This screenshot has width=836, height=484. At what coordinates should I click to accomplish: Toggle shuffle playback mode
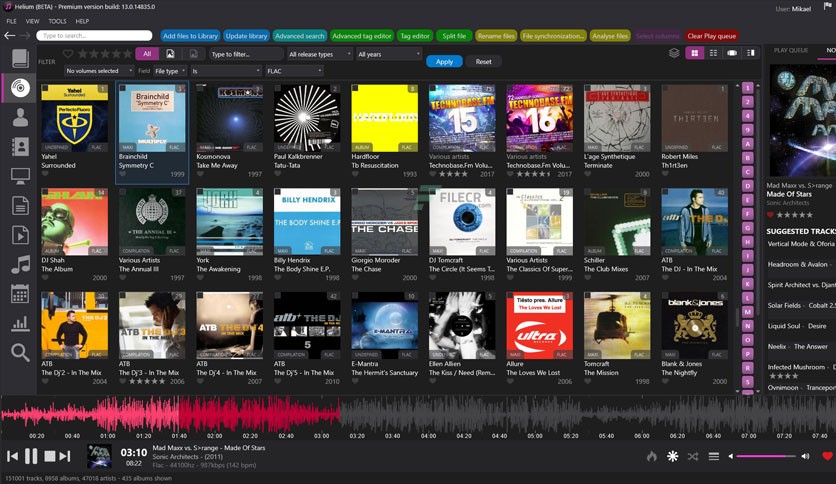click(x=692, y=456)
